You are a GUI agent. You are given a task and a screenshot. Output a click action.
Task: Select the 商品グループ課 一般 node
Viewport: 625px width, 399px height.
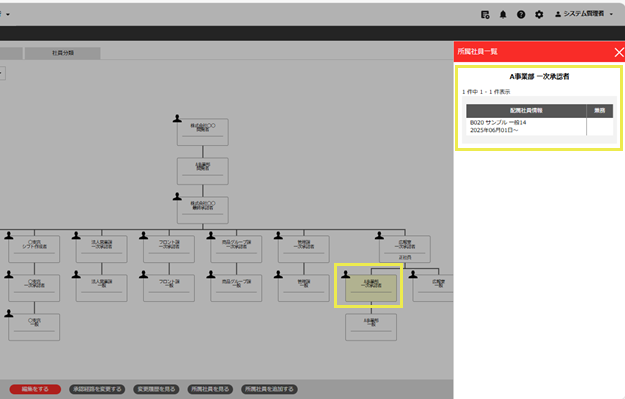pos(236,288)
